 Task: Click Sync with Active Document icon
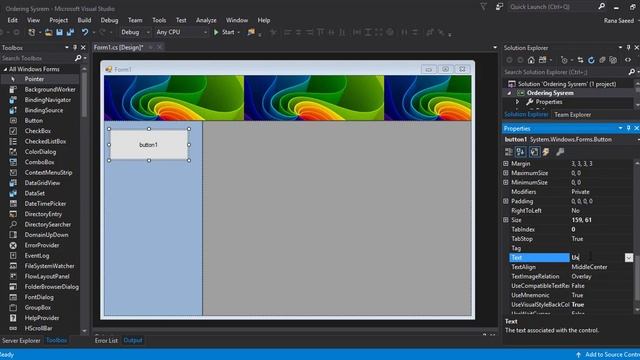[x=580, y=60]
